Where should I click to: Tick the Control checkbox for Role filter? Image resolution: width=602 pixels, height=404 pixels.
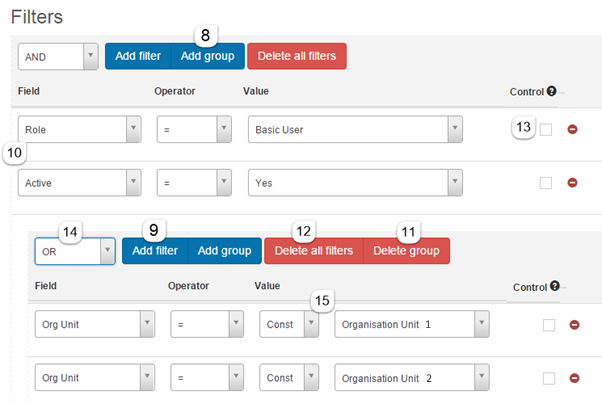545,130
